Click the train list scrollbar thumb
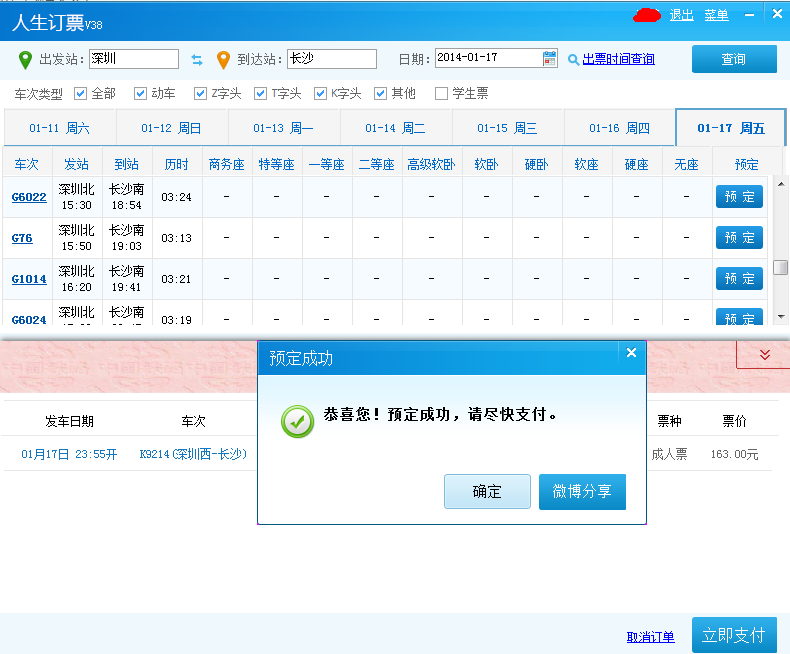 coord(780,267)
